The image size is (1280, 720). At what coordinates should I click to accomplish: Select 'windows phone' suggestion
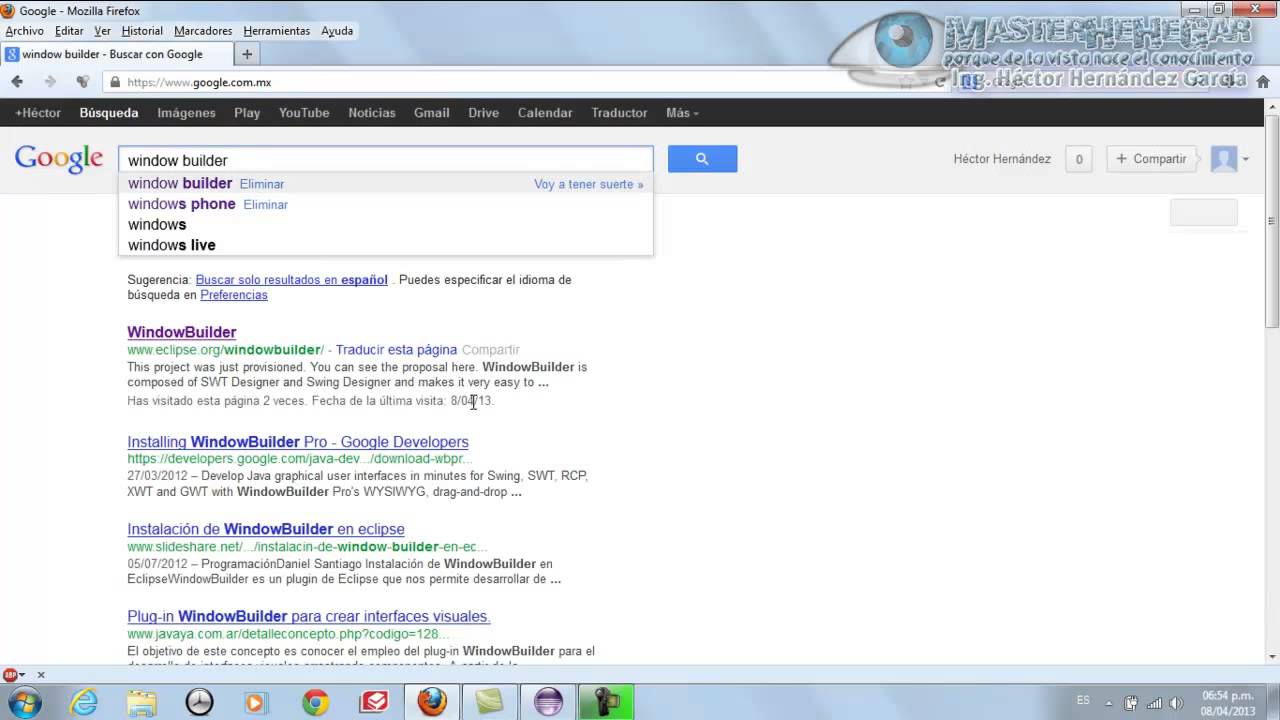pos(182,204)
